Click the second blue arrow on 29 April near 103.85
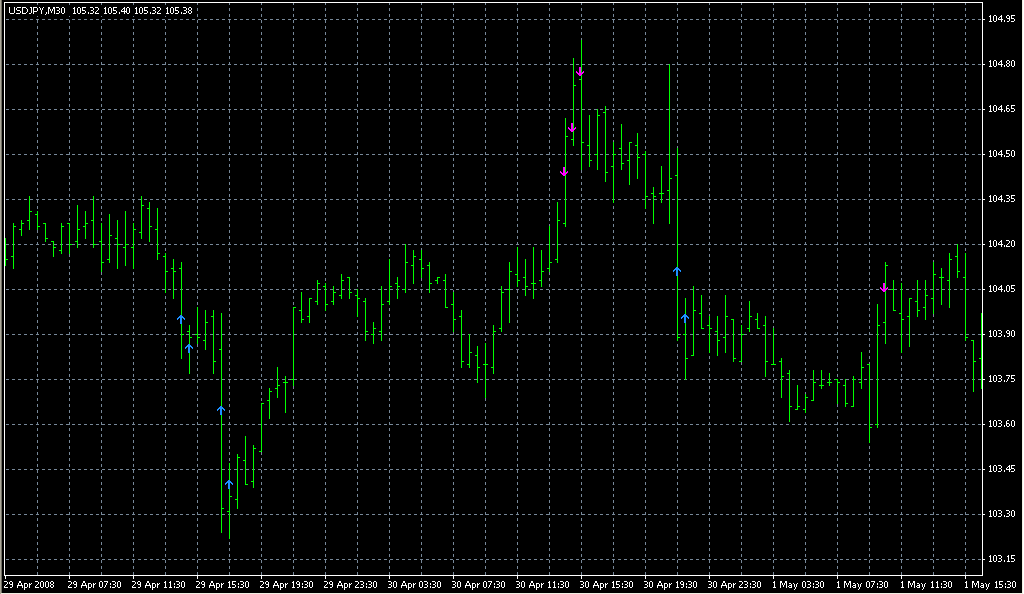Viewport: 1024px width, 594px height. [x=189, y=348]
